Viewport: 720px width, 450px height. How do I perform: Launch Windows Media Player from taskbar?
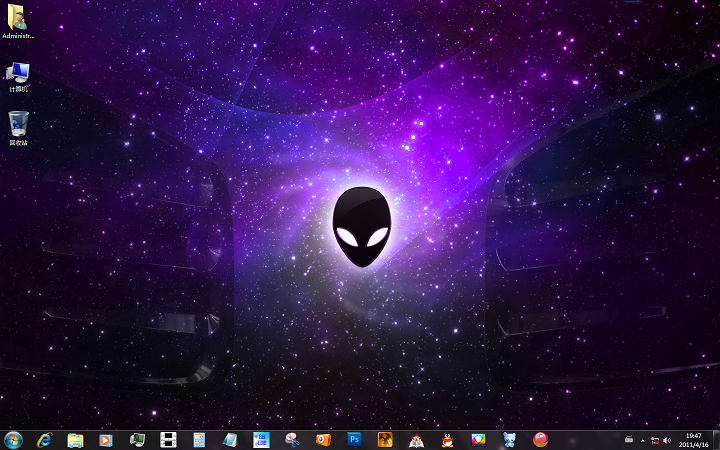106,440
